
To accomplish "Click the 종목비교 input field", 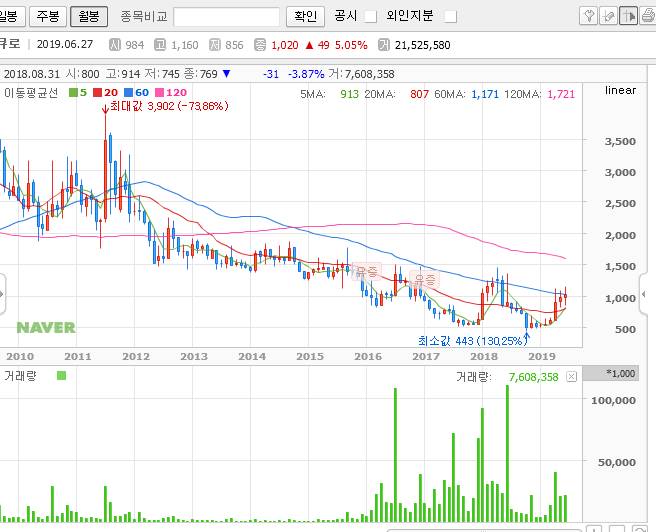I will (226, 17).
